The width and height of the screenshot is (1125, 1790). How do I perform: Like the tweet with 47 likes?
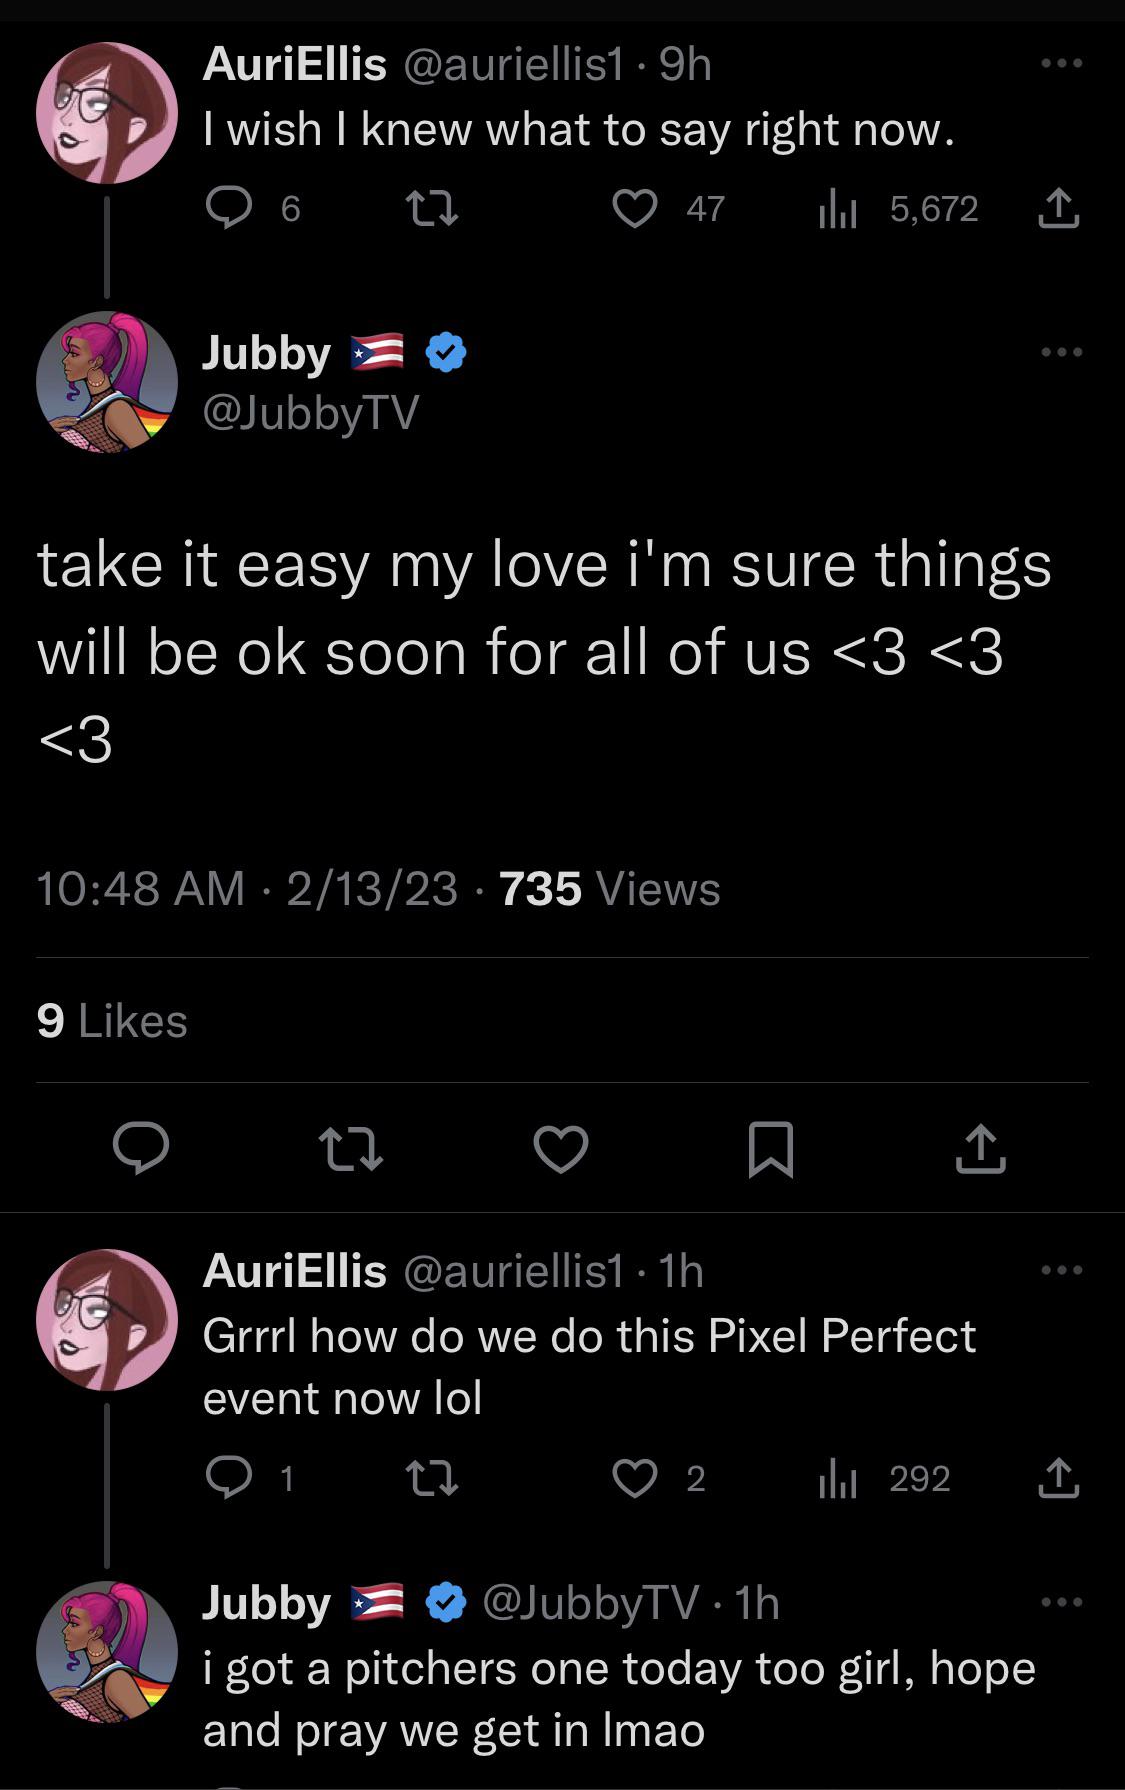tap(635, 209)
